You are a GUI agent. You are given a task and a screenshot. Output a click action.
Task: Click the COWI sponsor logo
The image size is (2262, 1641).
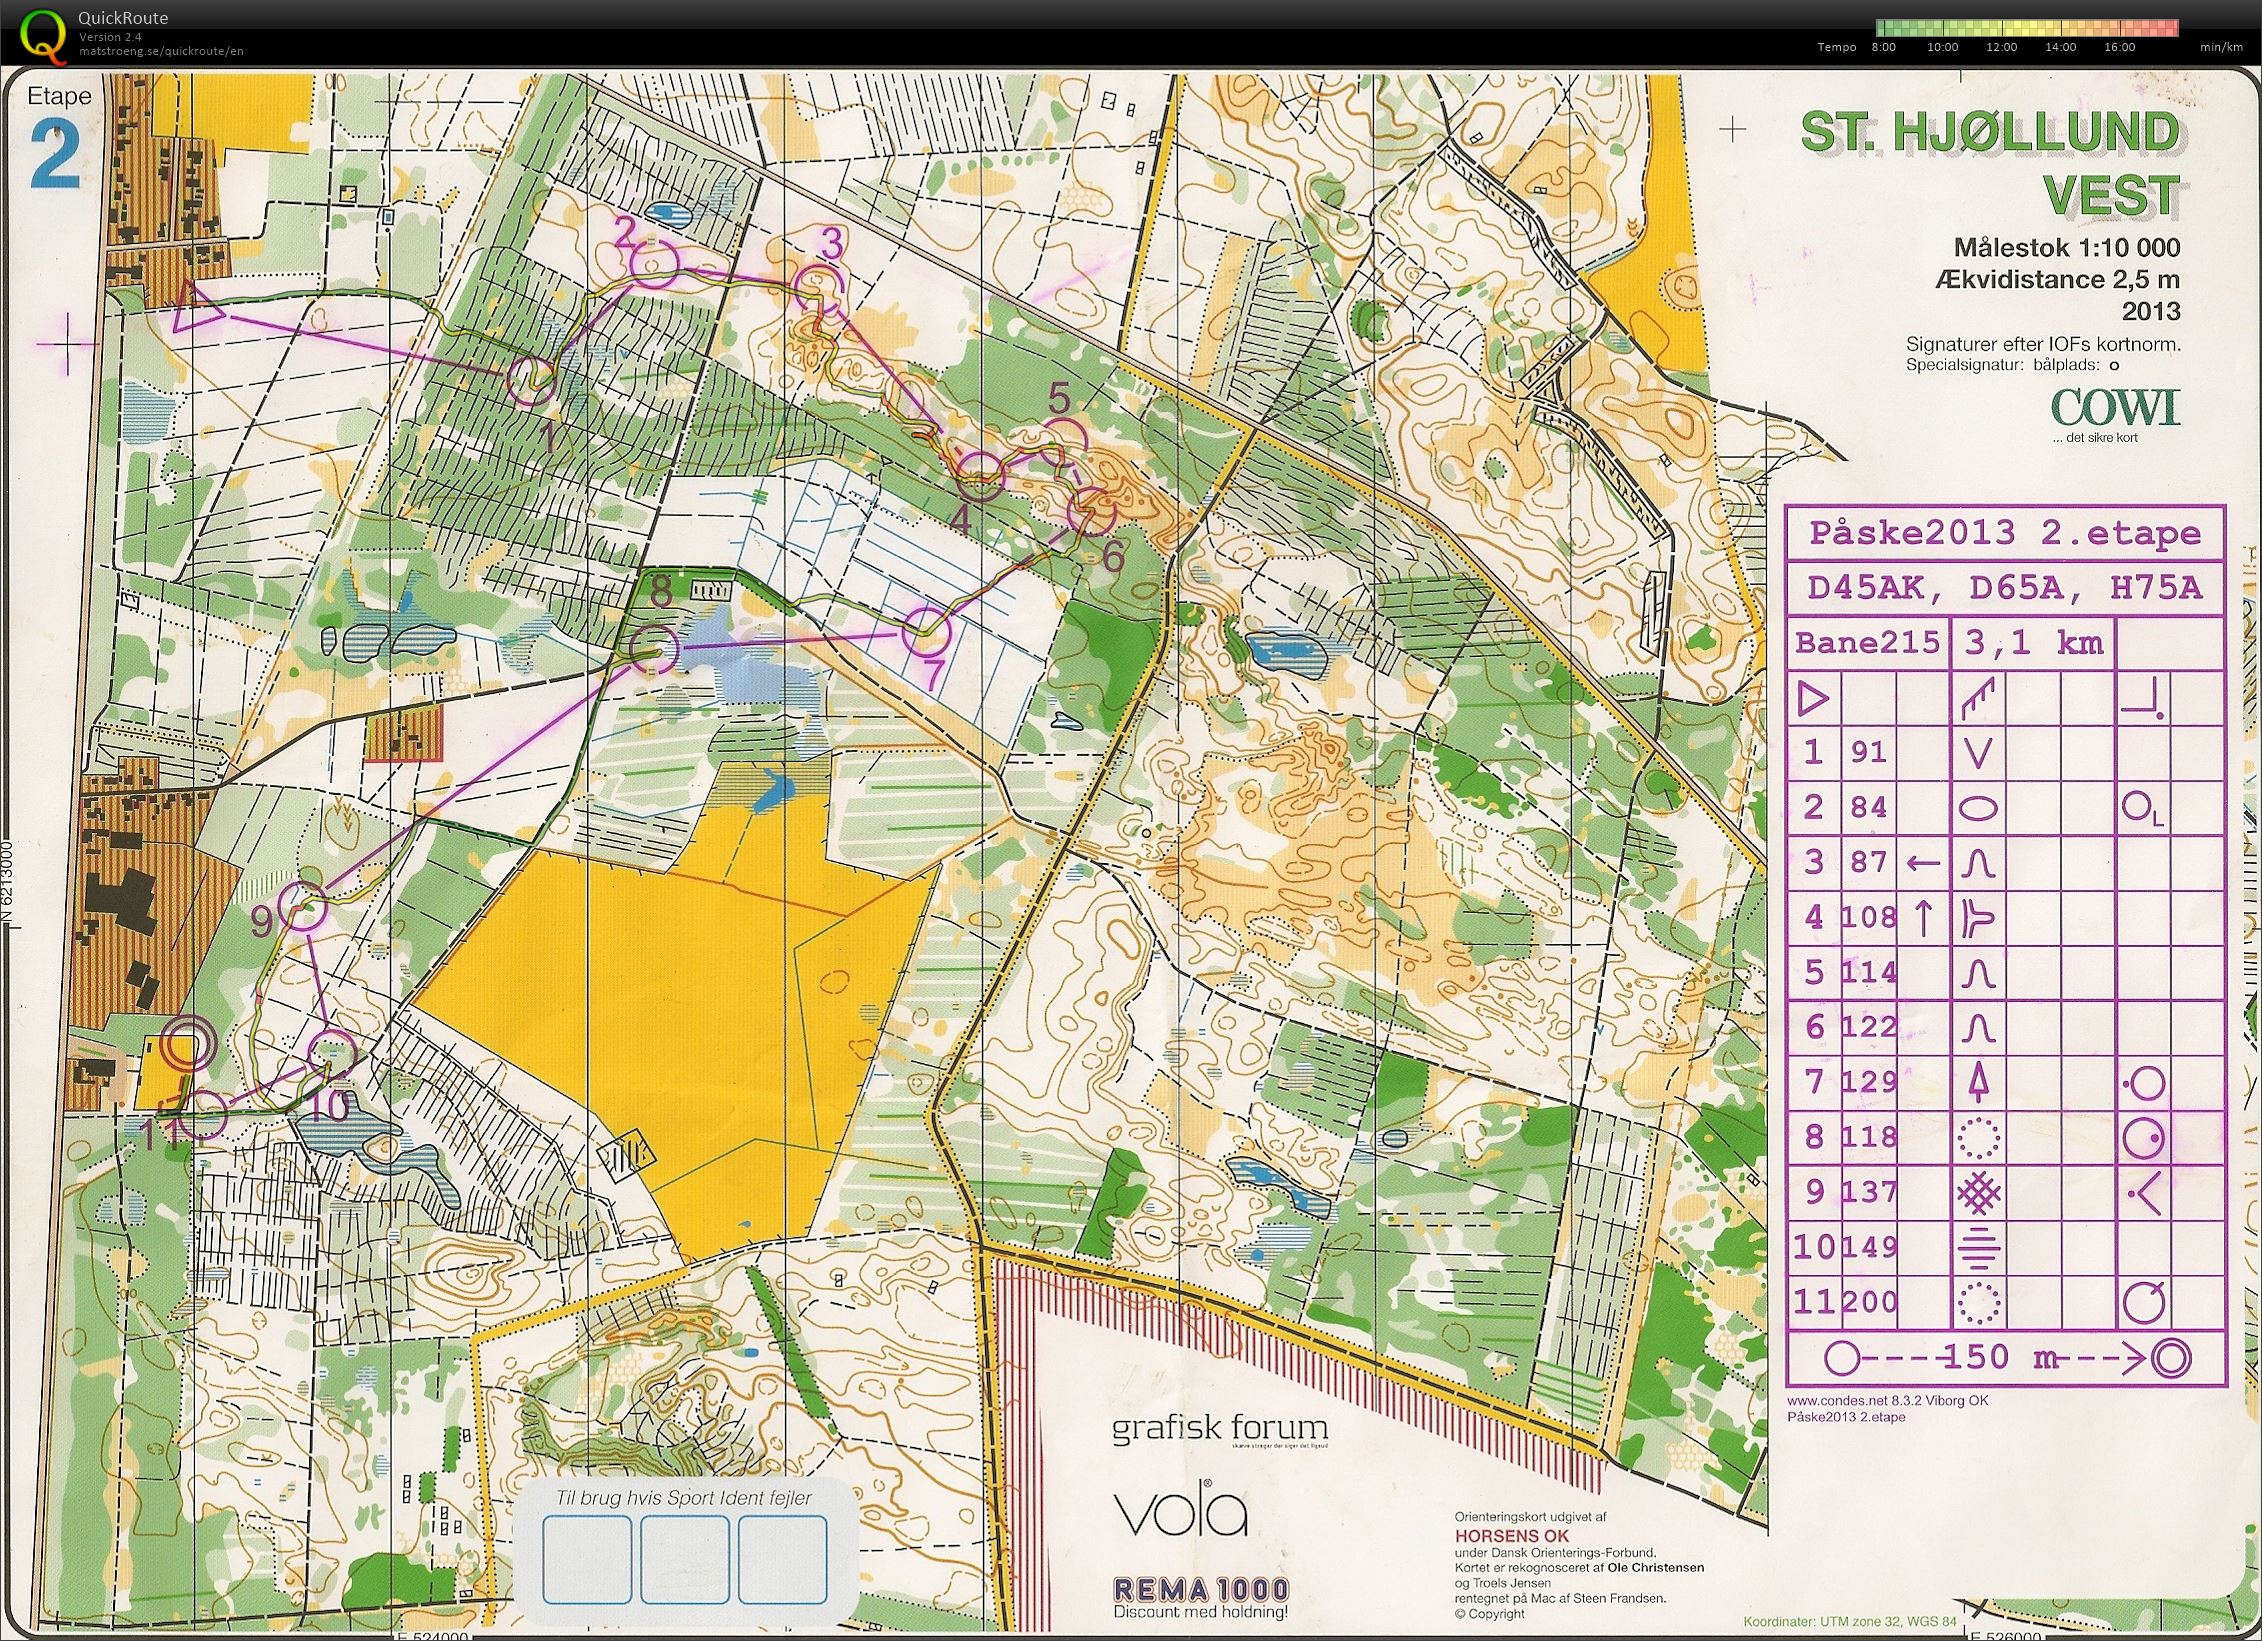pos(2116,408)
